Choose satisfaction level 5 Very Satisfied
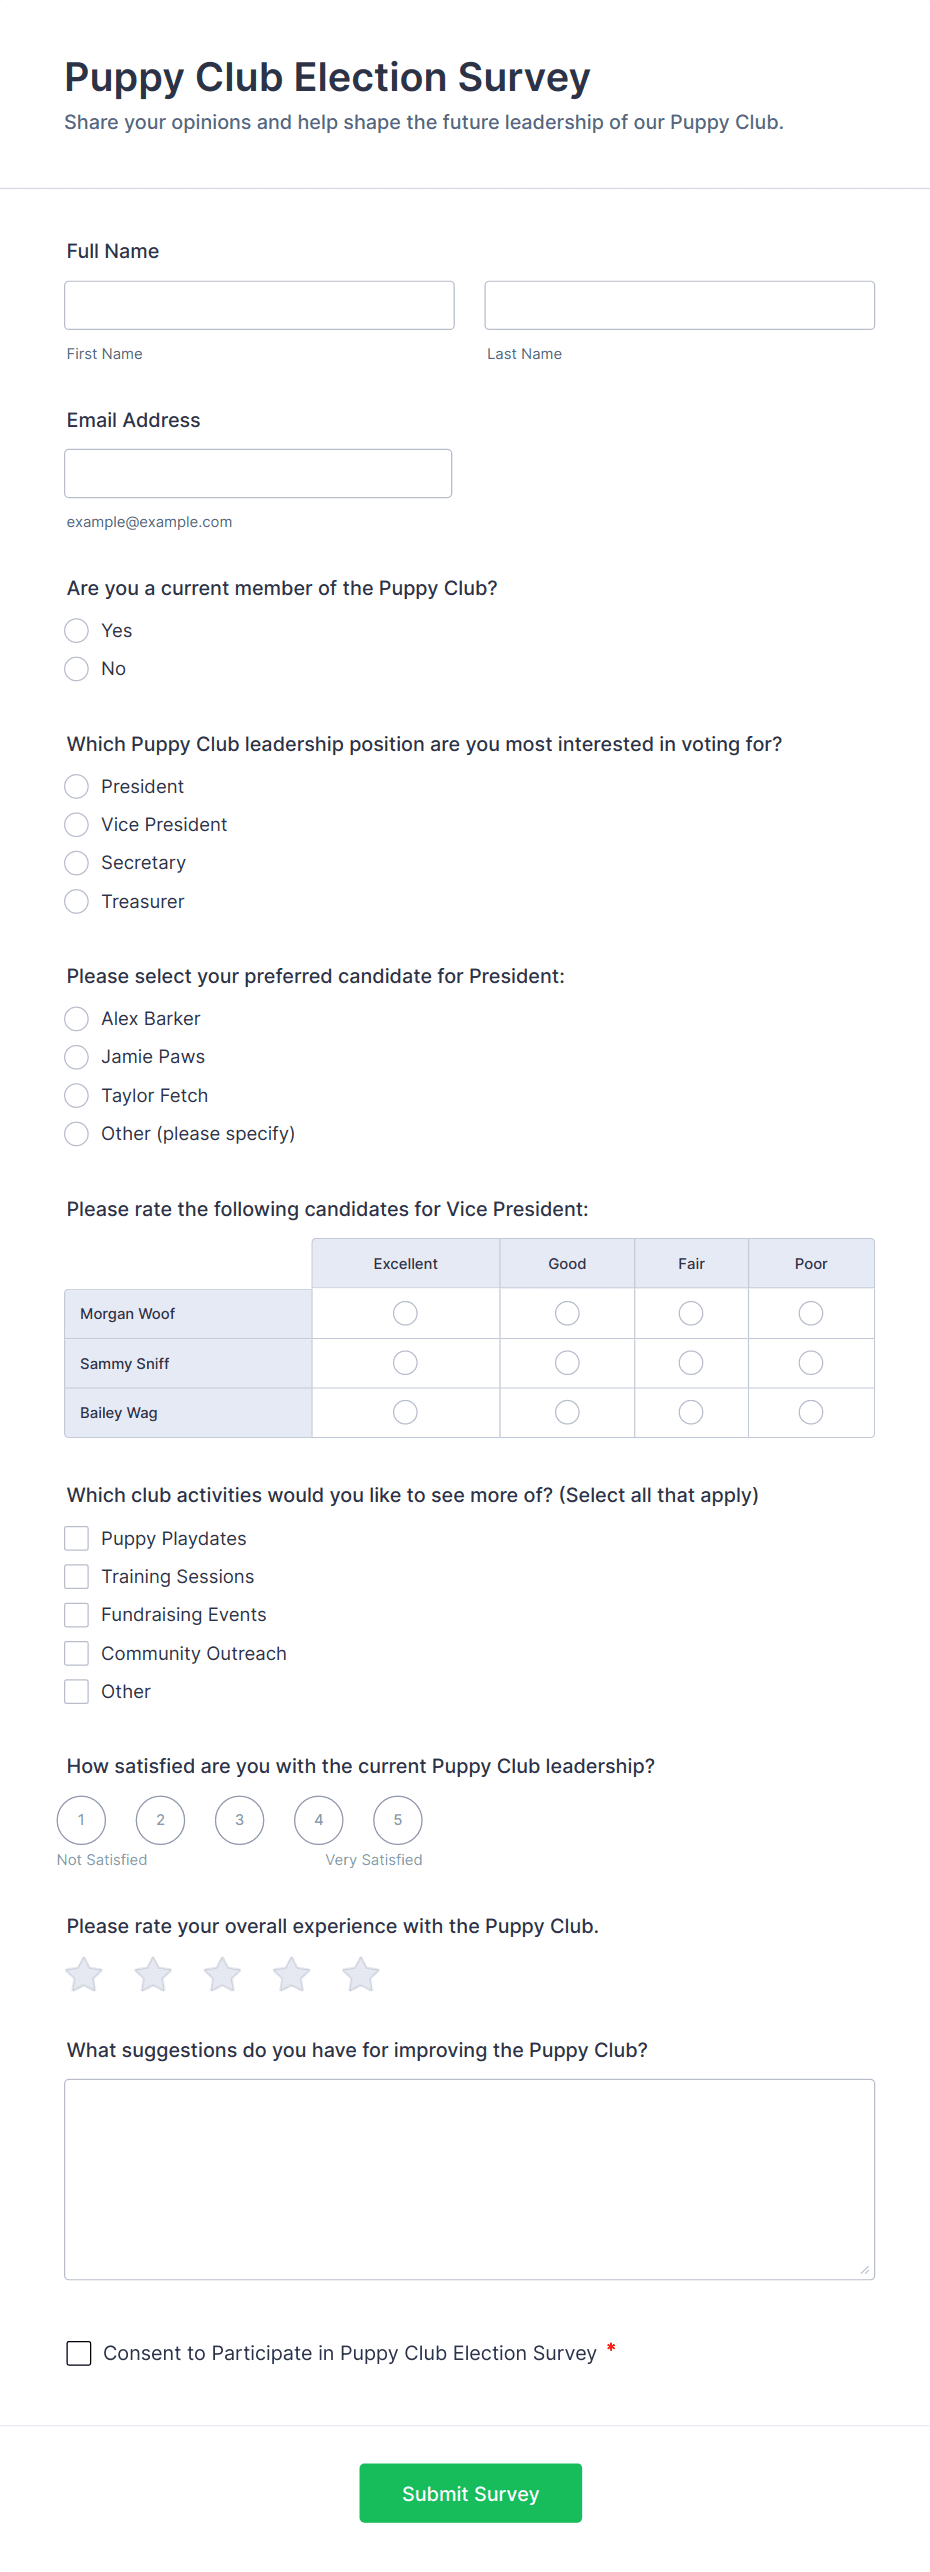The image size is (930, 2572). [x=397, y=1820]
